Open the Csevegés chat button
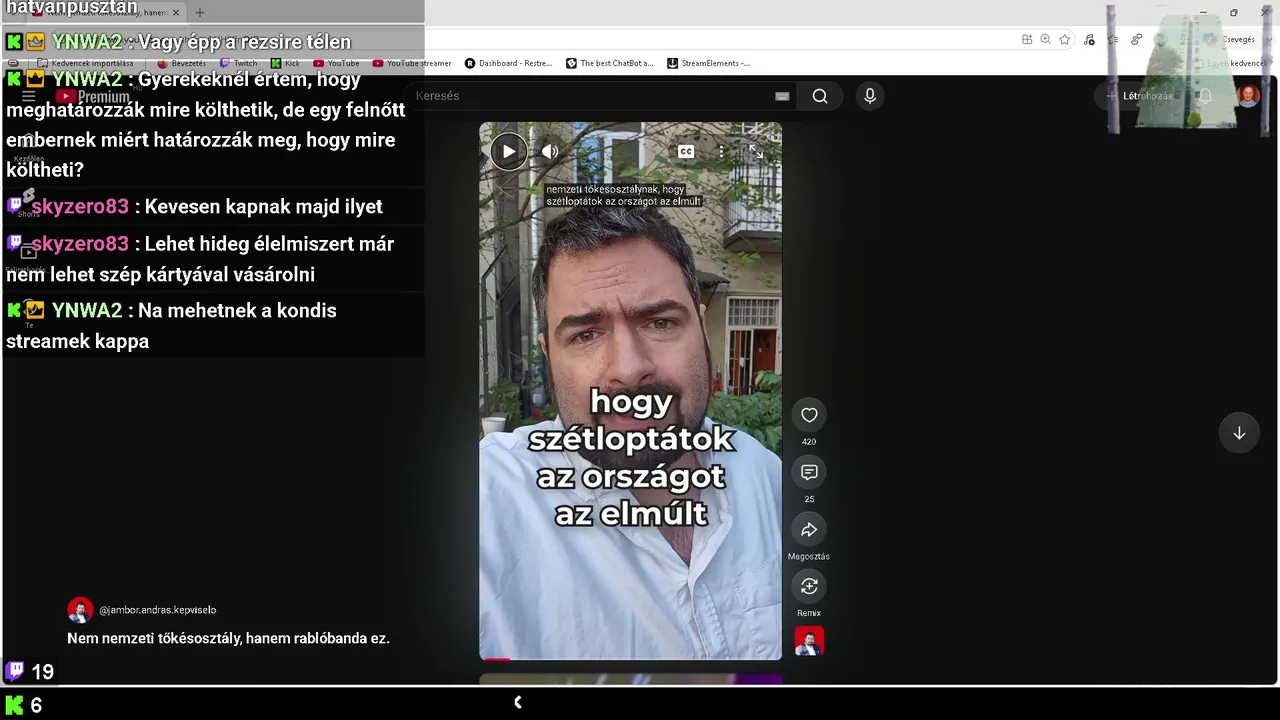Viewport: 1280px width, 720px height. 1229,39
